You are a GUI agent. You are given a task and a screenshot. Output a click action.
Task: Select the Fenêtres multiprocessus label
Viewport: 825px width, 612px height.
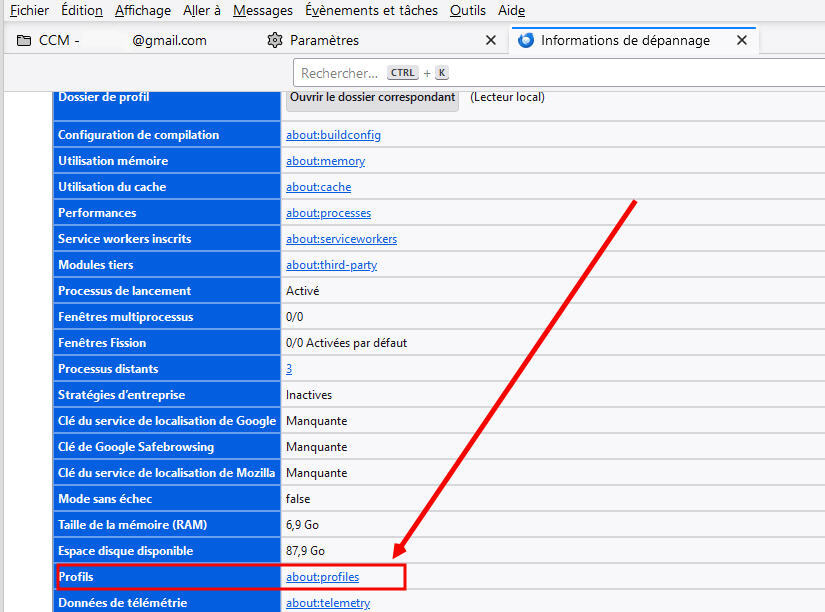pos(126,317)
